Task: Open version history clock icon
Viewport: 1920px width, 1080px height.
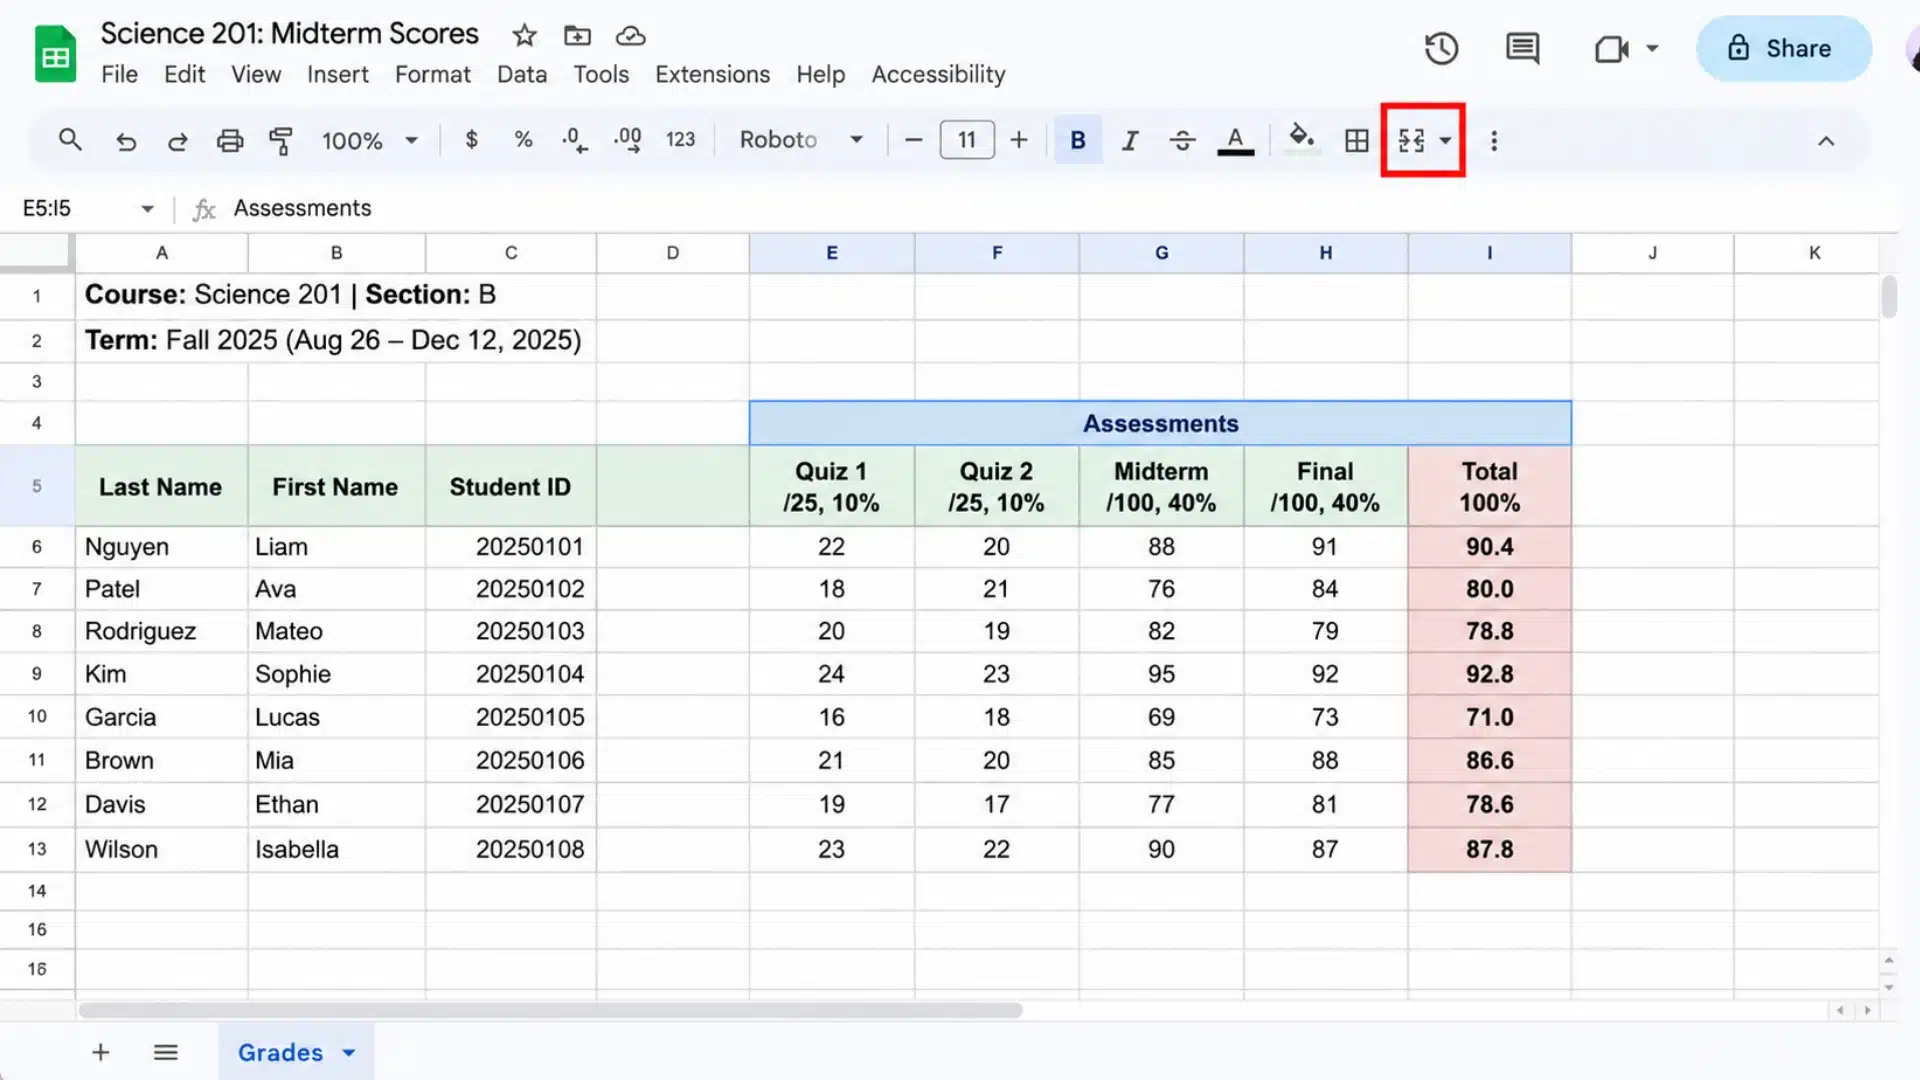Action: 1441,48
